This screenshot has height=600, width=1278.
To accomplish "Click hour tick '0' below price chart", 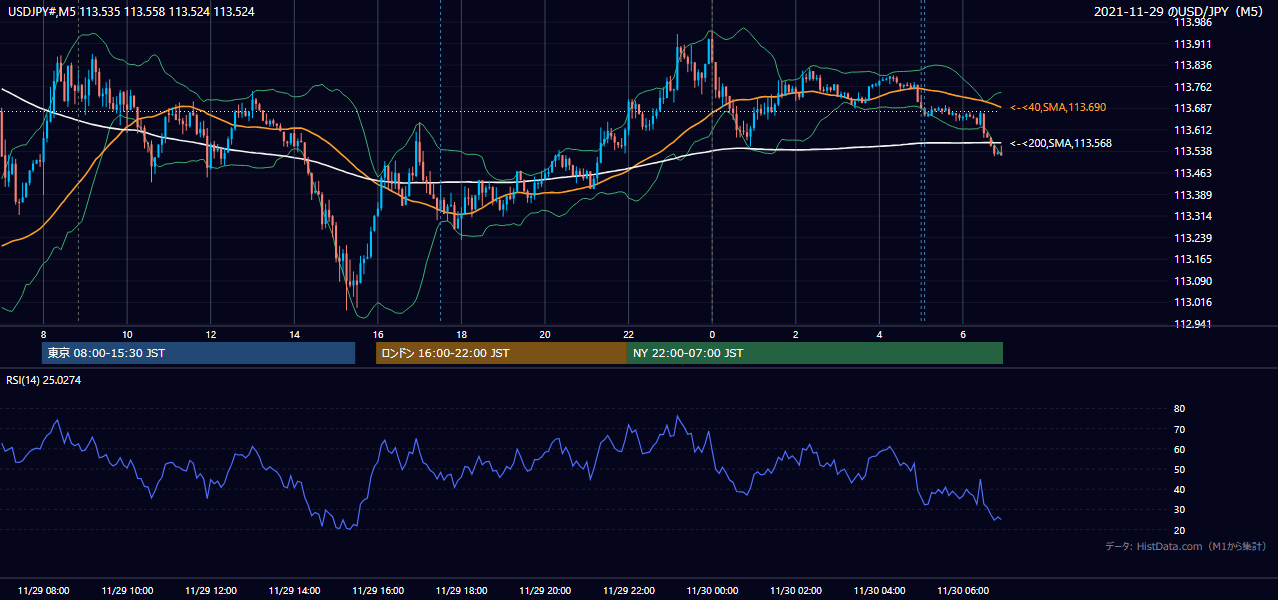I will [x=712, y=334].
